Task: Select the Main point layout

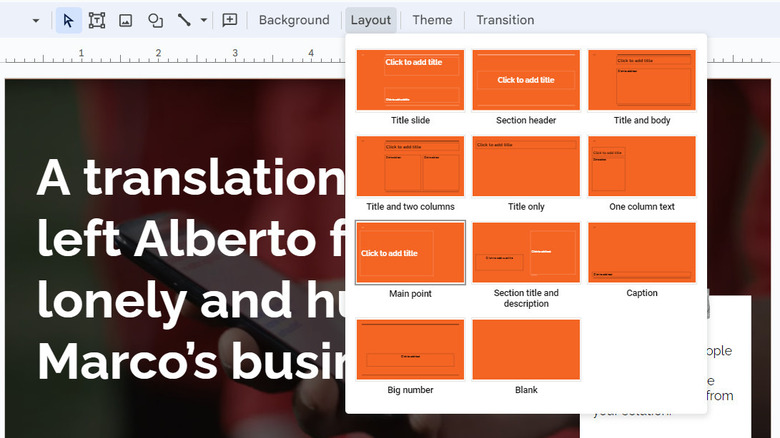Action: [410, 253]
